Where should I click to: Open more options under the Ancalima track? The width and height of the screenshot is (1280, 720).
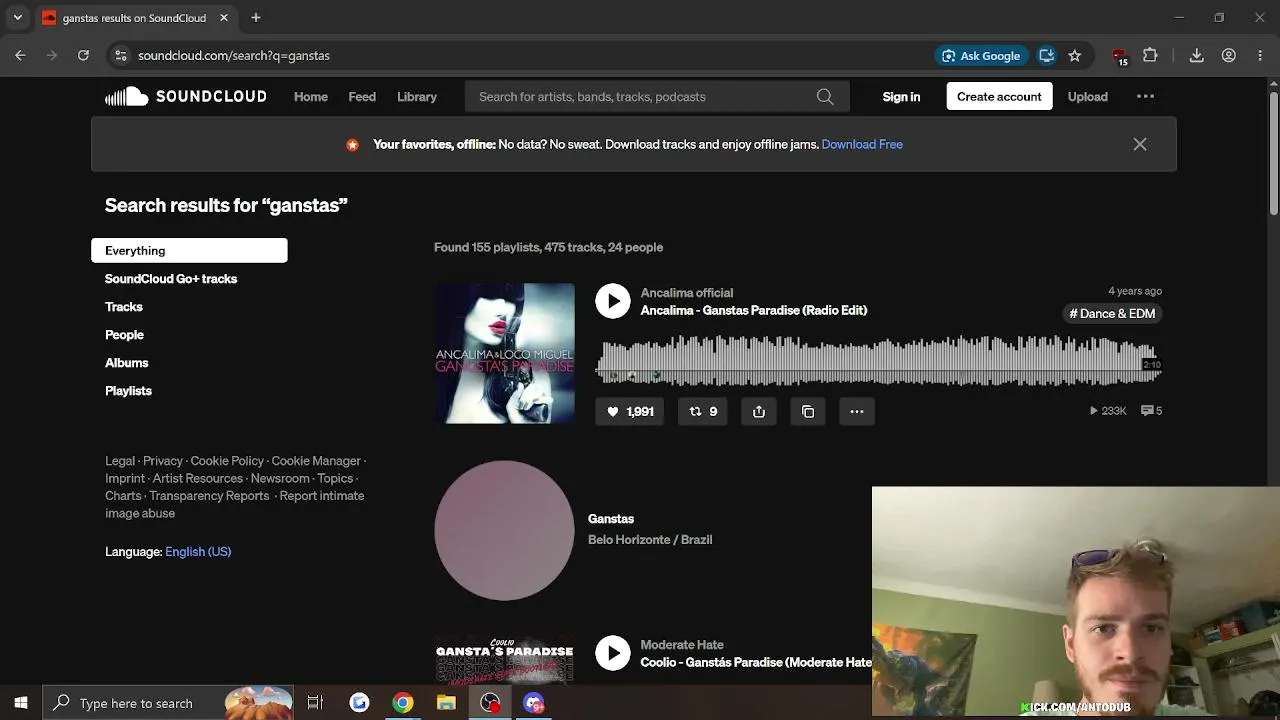(x=857, y=411)
